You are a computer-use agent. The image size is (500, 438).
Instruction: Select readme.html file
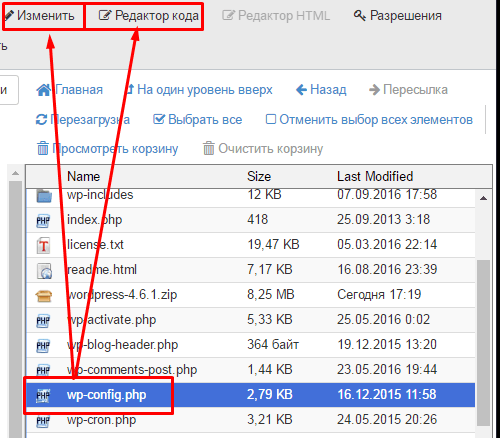[x=251, y=270]
